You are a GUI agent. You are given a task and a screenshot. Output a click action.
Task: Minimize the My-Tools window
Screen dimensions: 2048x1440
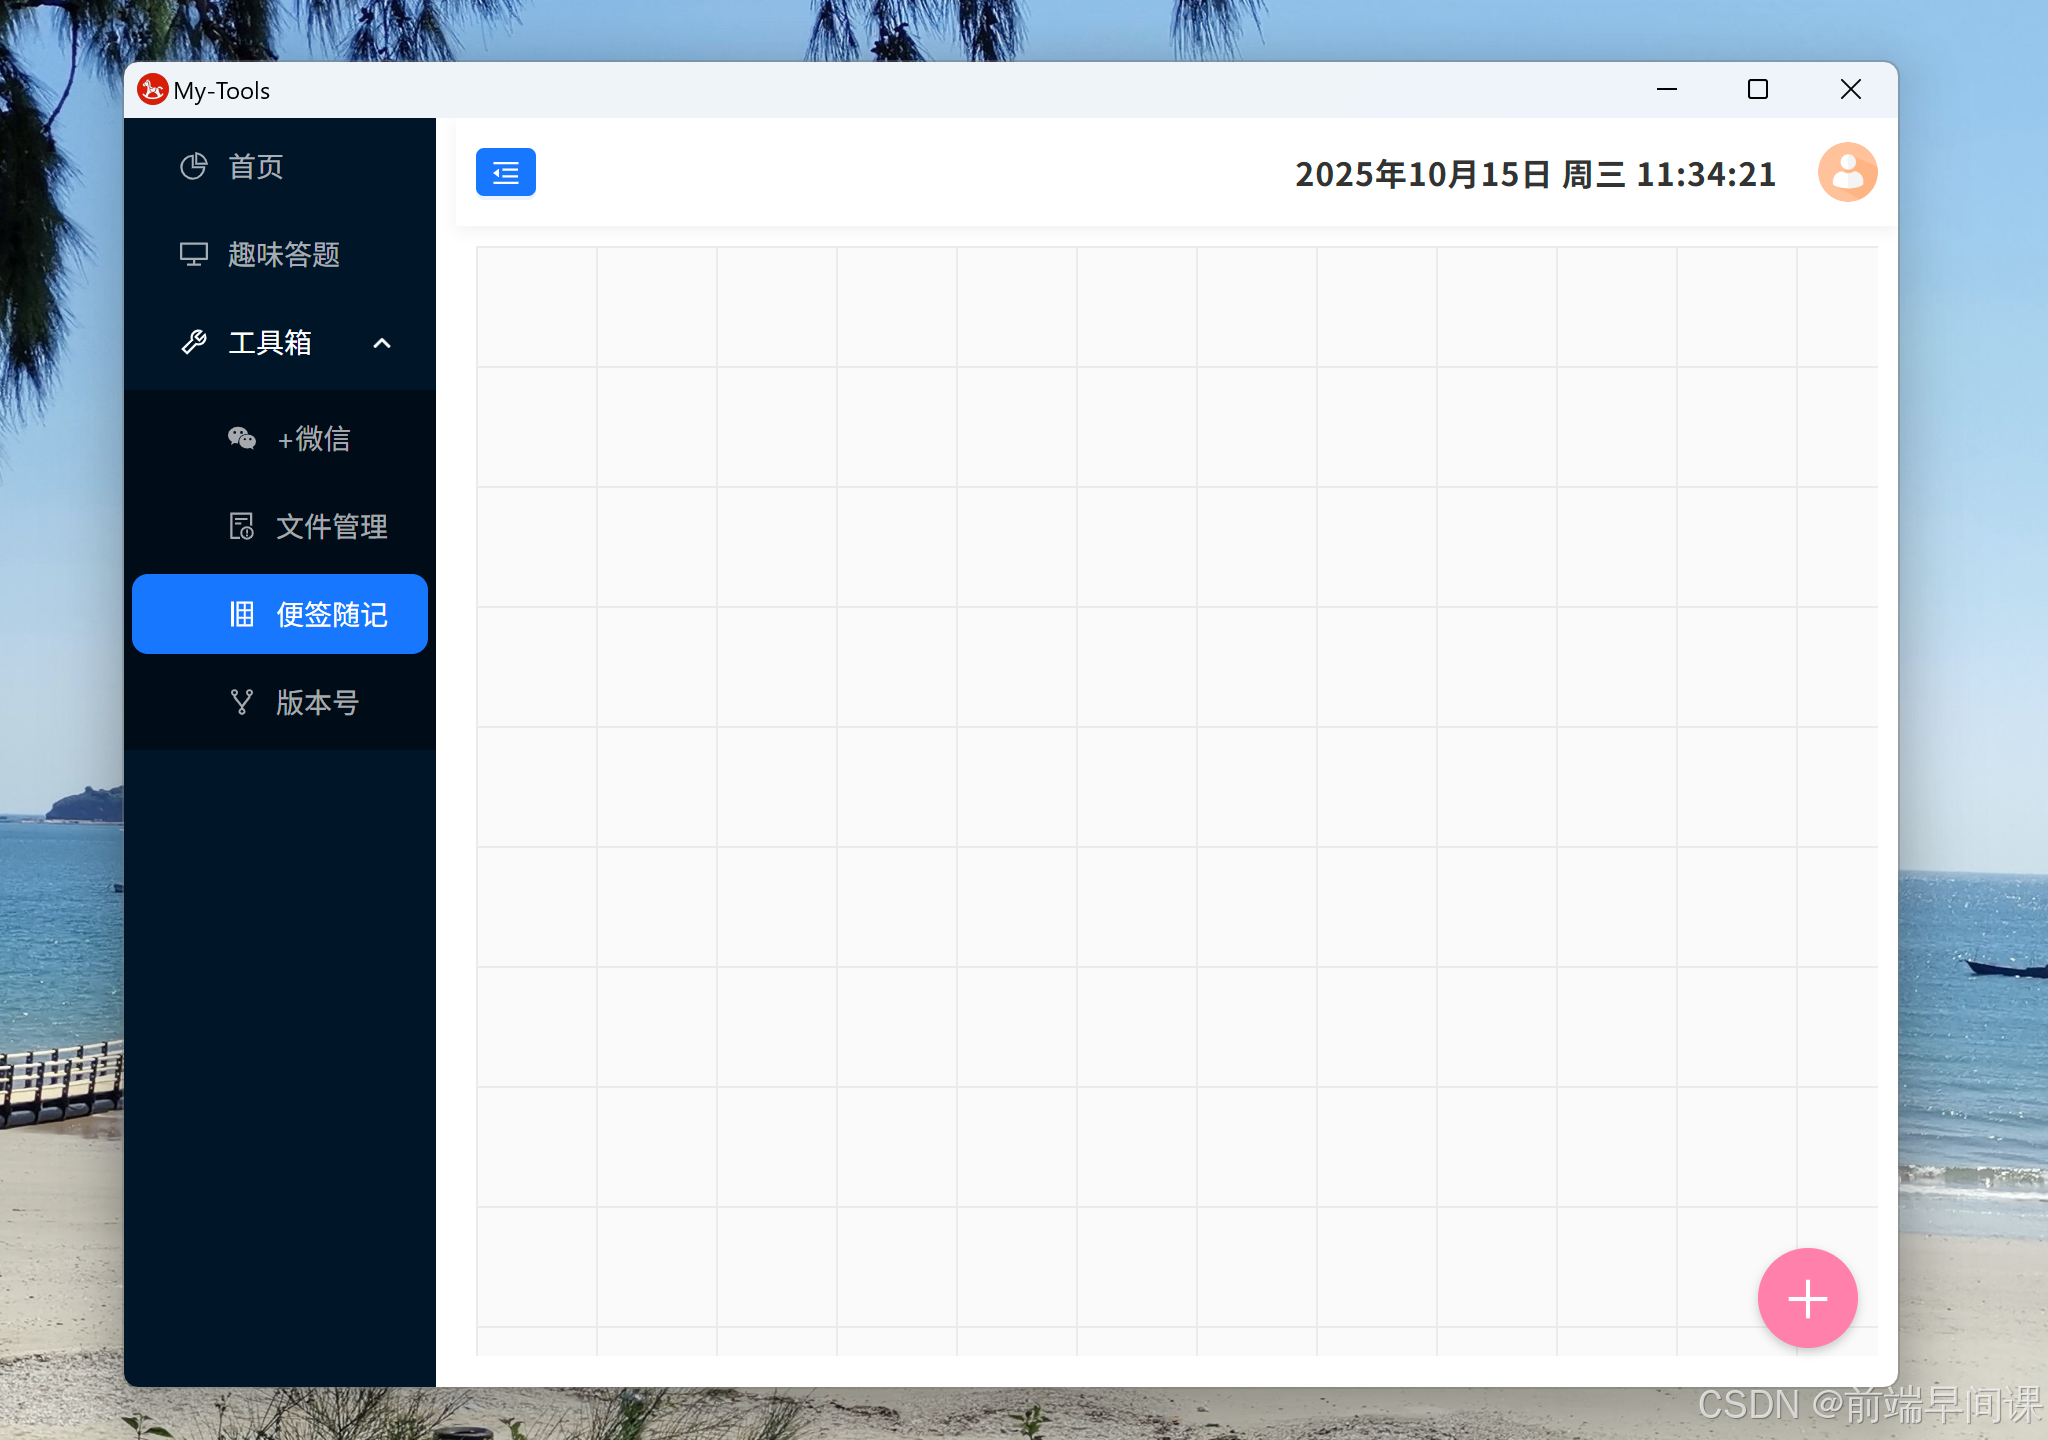1666,89
